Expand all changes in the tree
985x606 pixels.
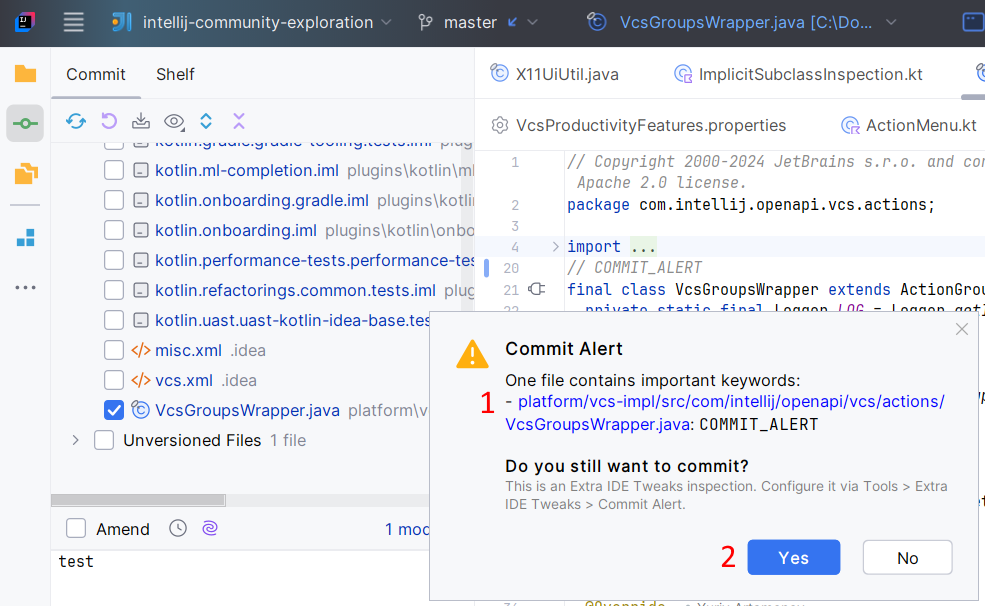pyautogui.click(x=206, y=121)
